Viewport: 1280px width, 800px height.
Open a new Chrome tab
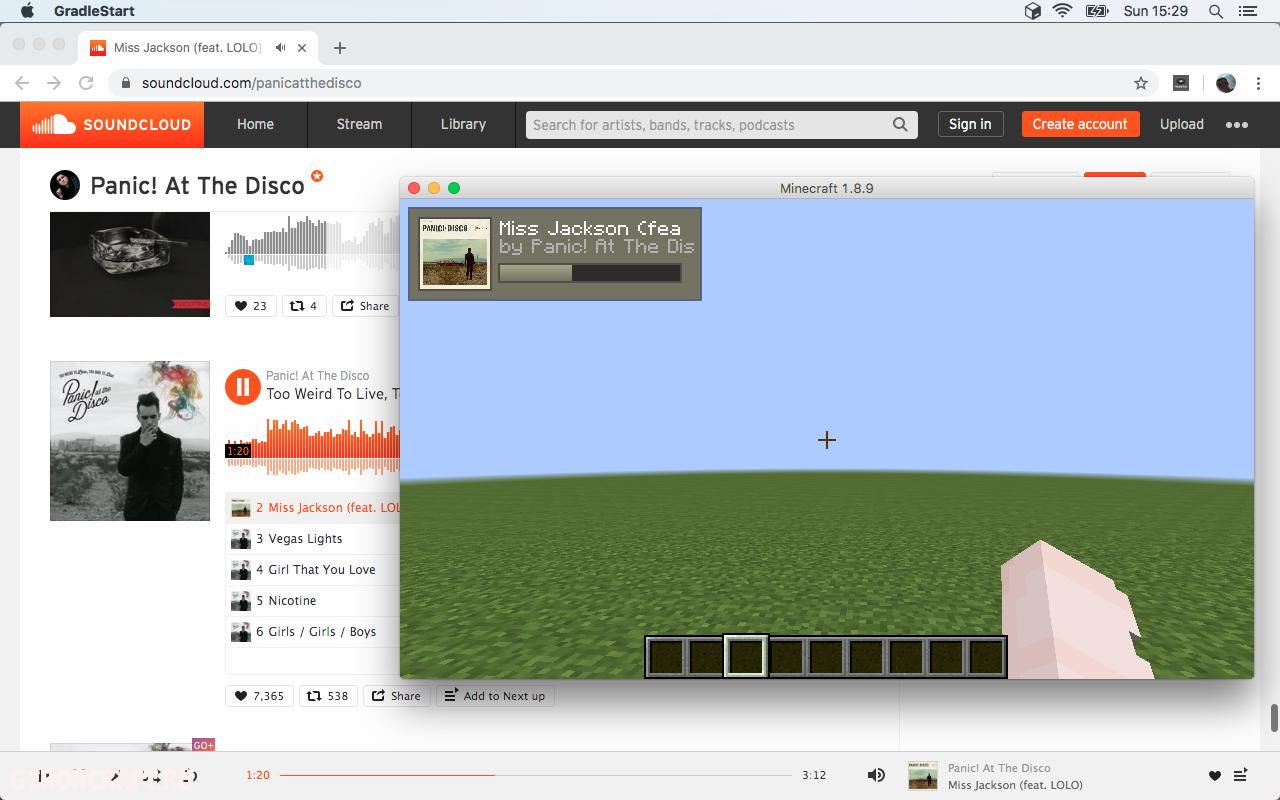(x=340, y=48)
